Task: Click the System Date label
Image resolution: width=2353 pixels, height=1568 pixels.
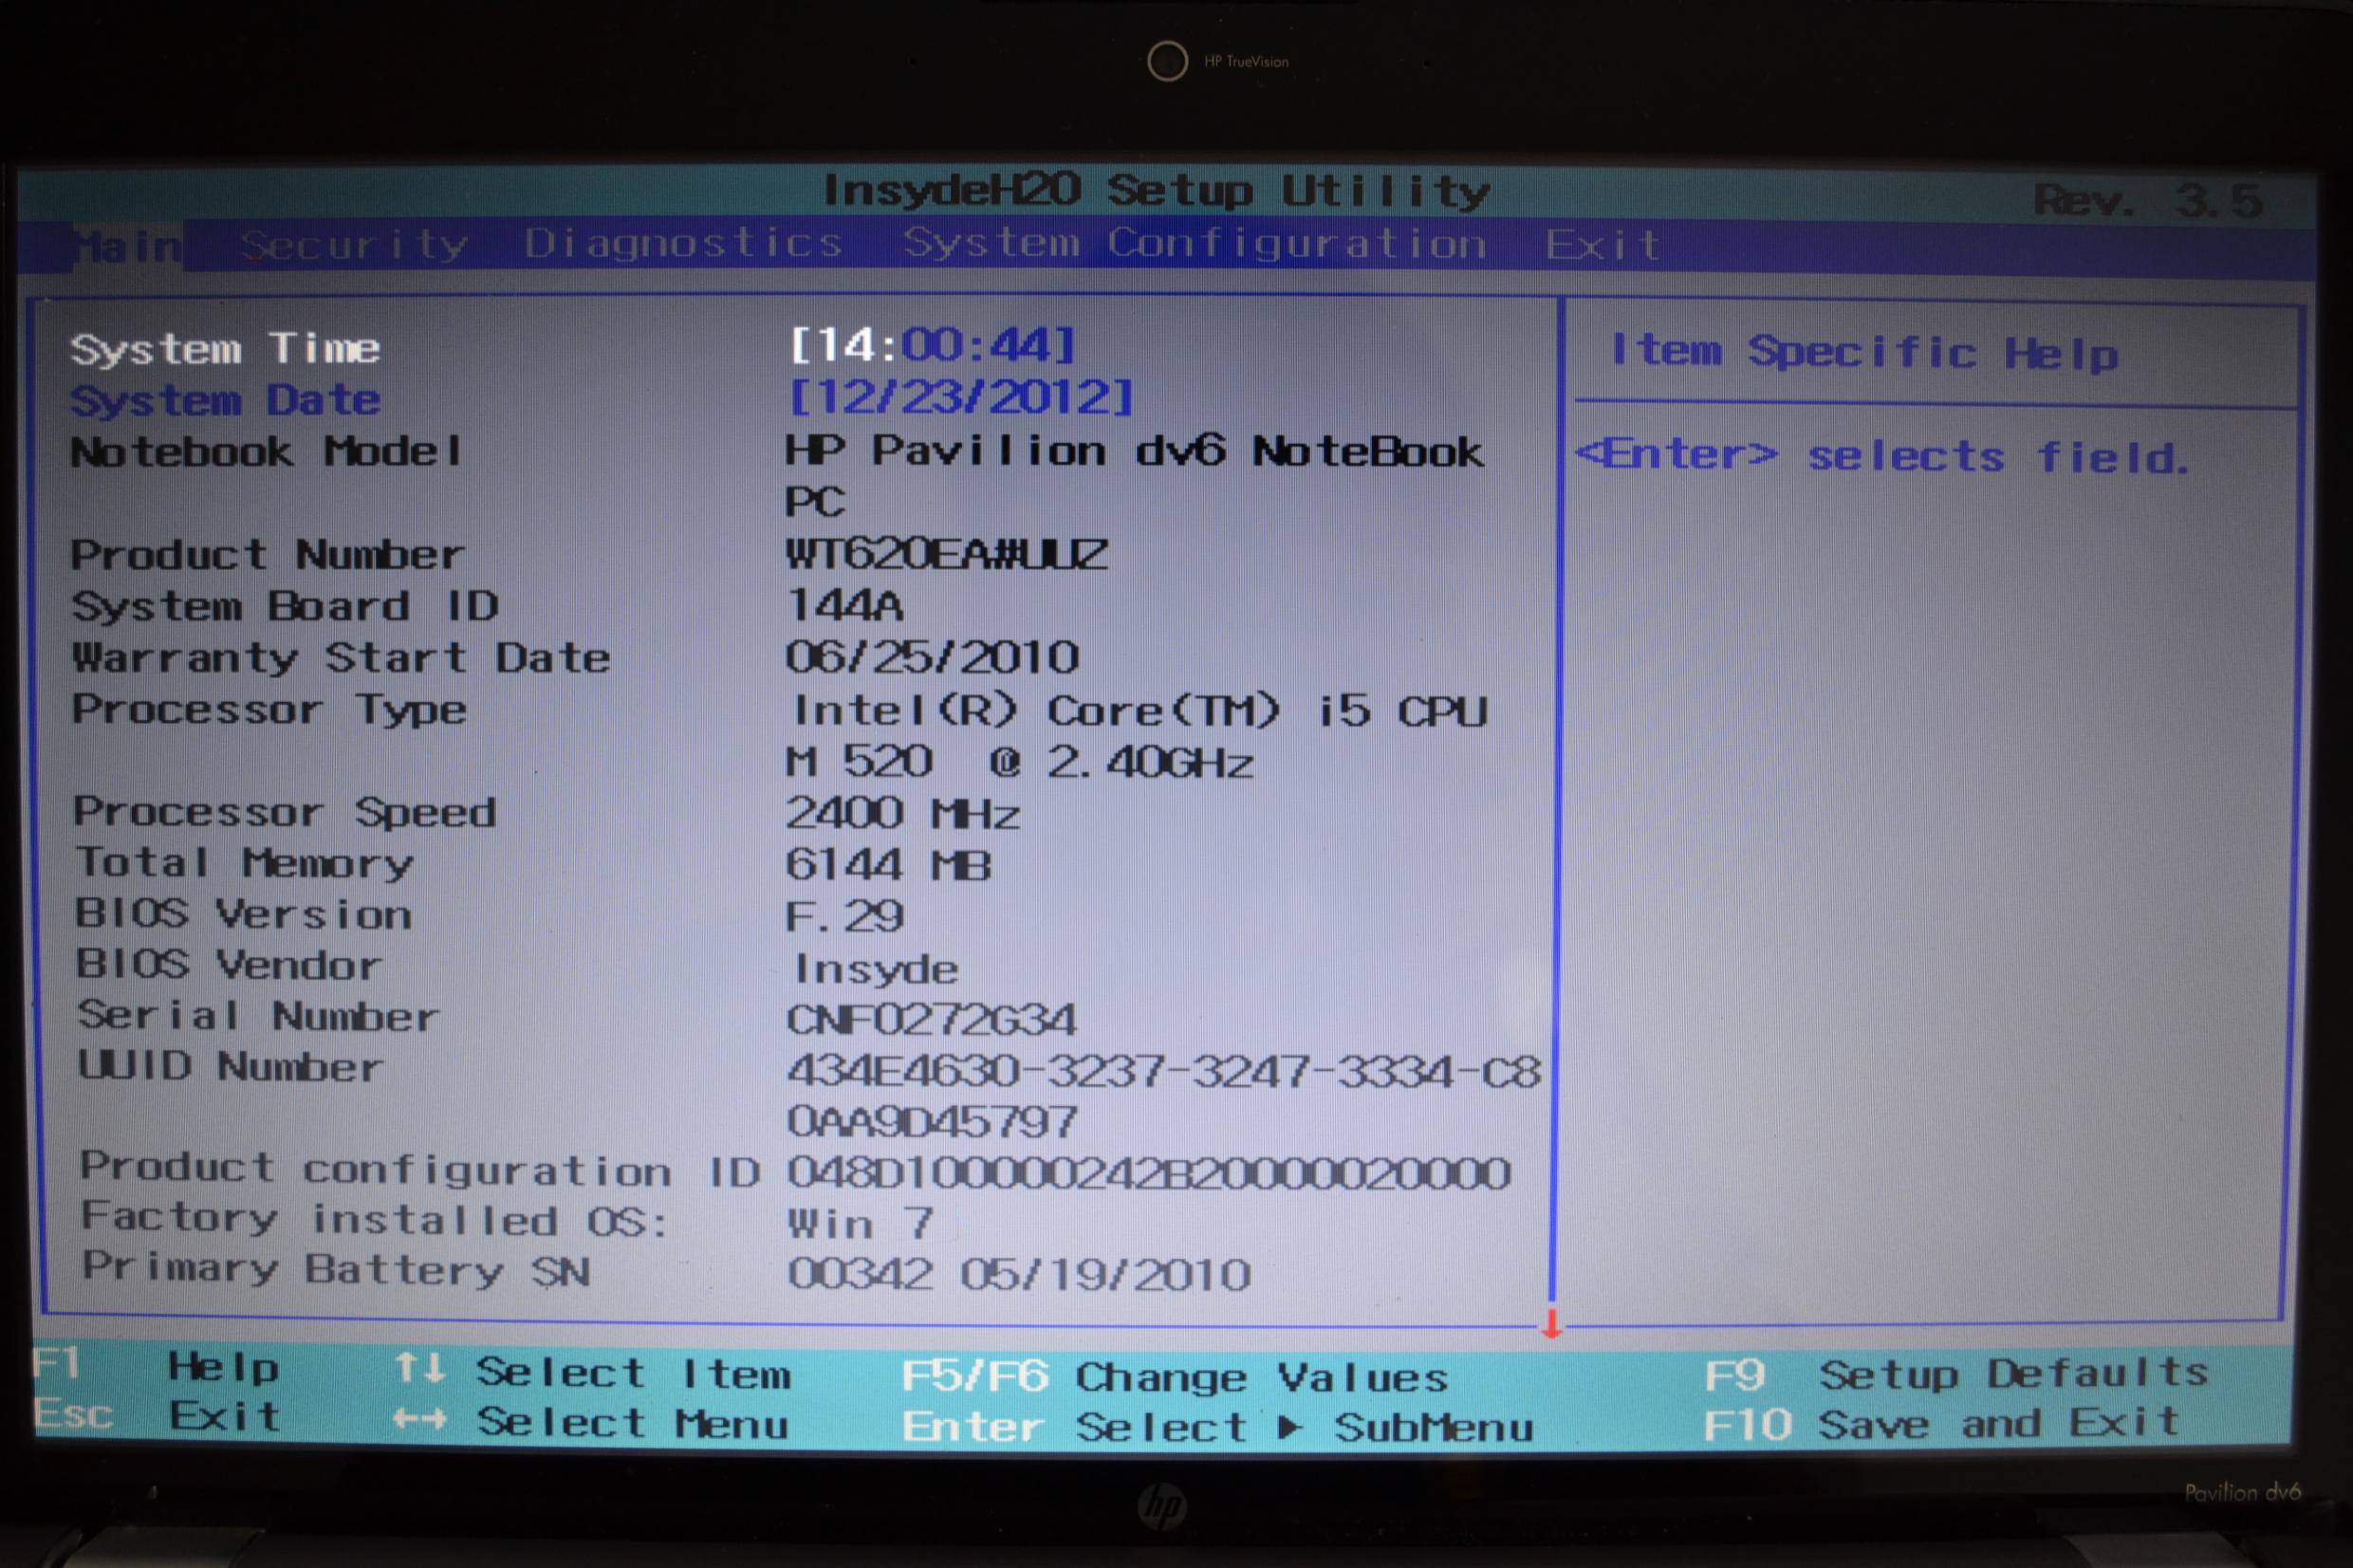Action: pos(225,400)
